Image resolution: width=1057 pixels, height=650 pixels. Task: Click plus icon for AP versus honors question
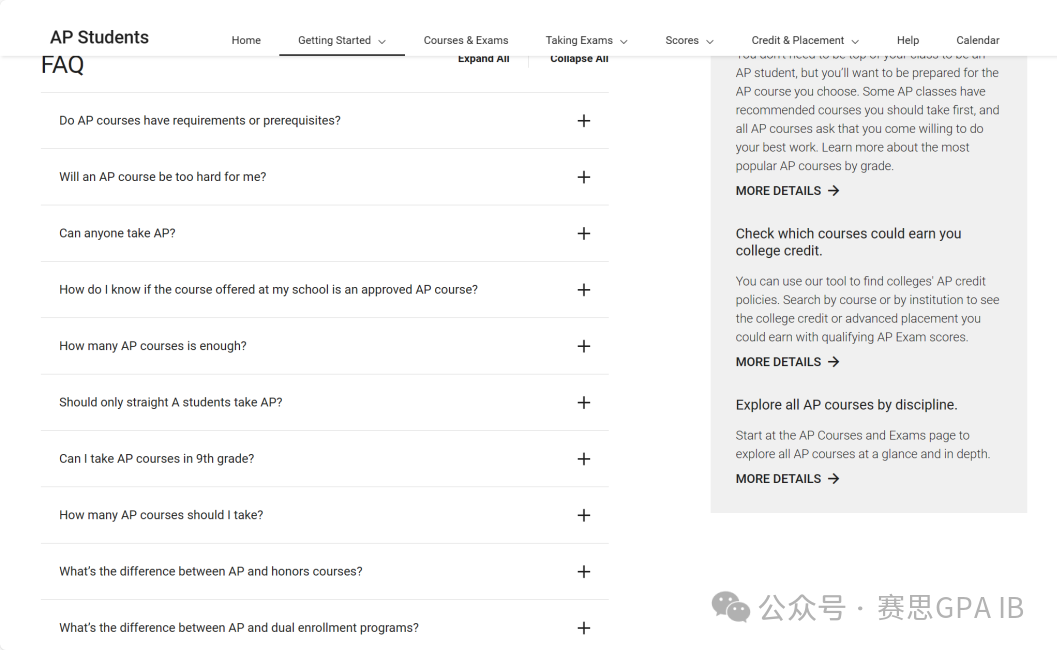click(x=584, y=572)
